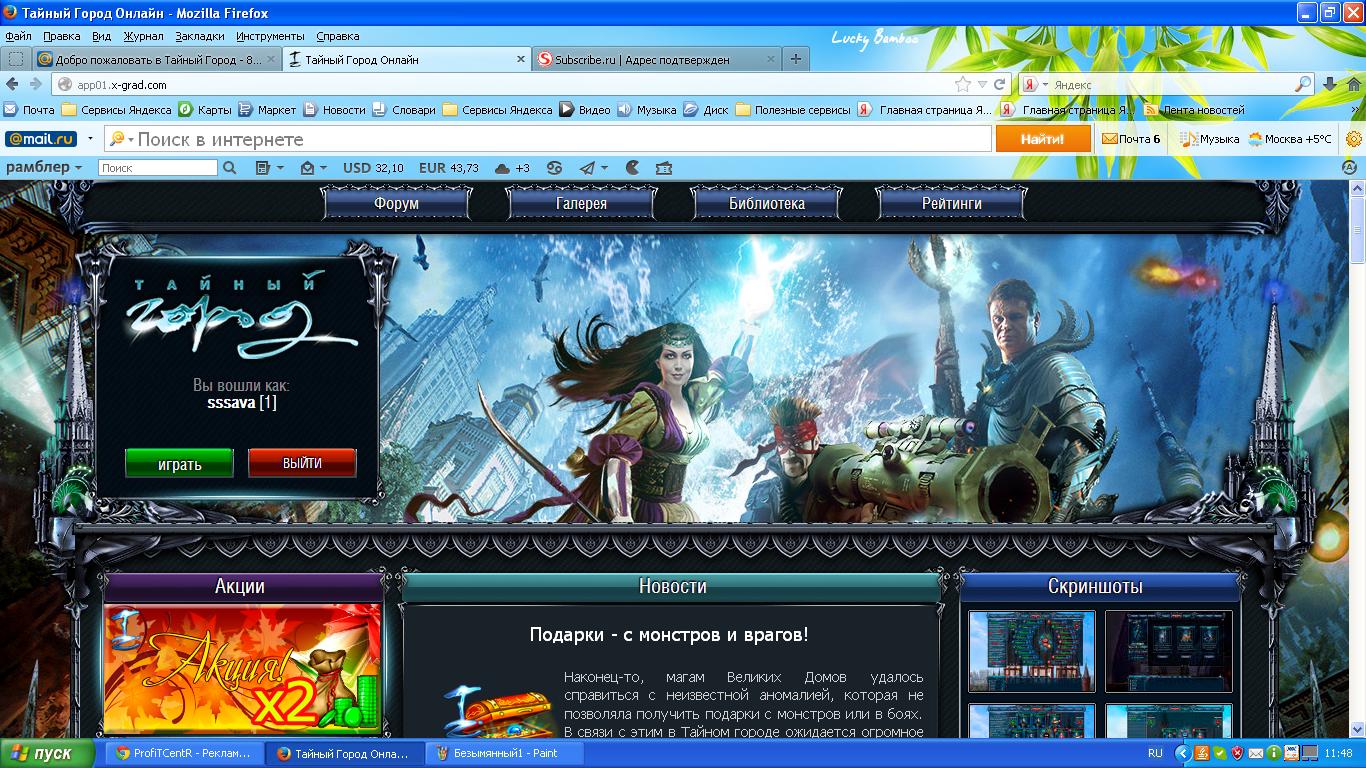Open the top-right screenshot thumbnail

[1168, 651]
